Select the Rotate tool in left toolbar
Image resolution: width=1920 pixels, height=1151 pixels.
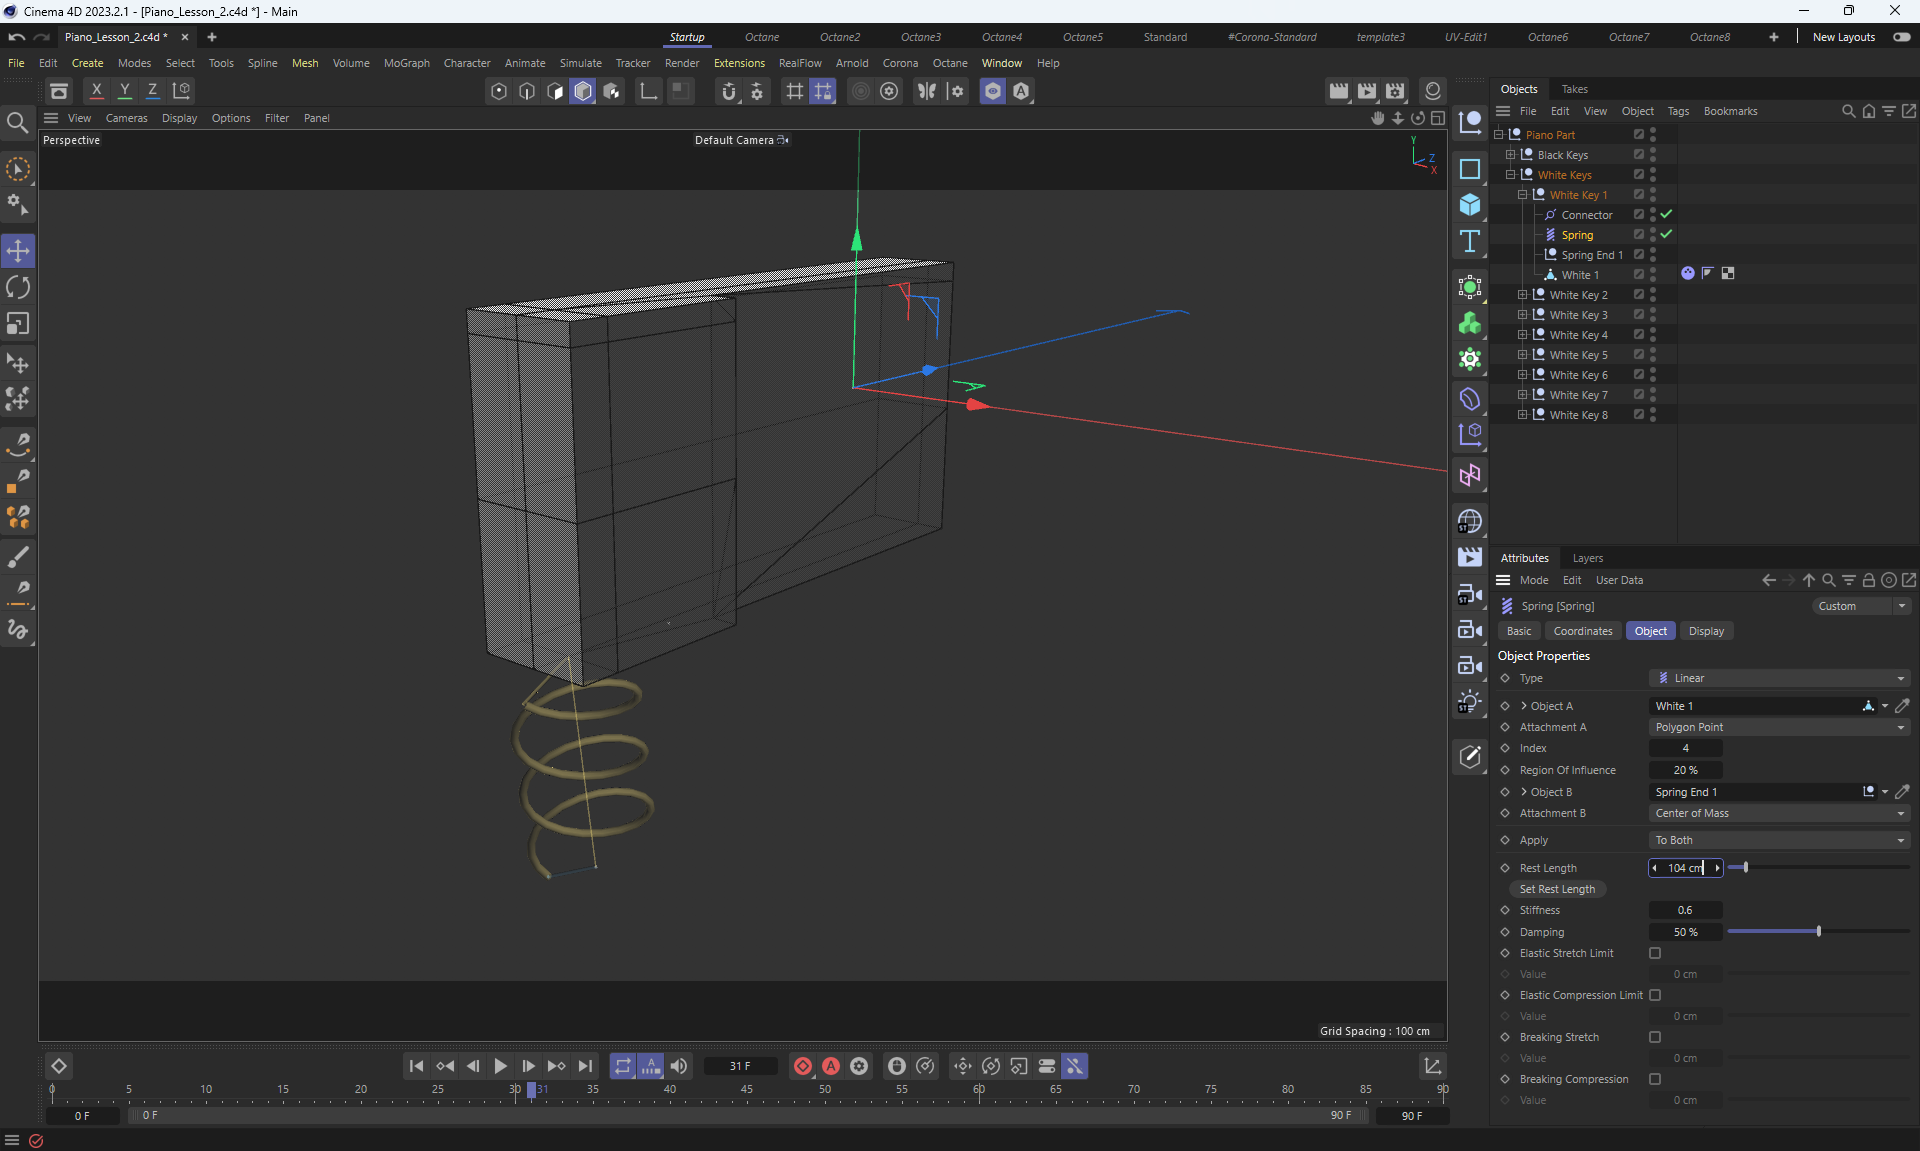18,288
